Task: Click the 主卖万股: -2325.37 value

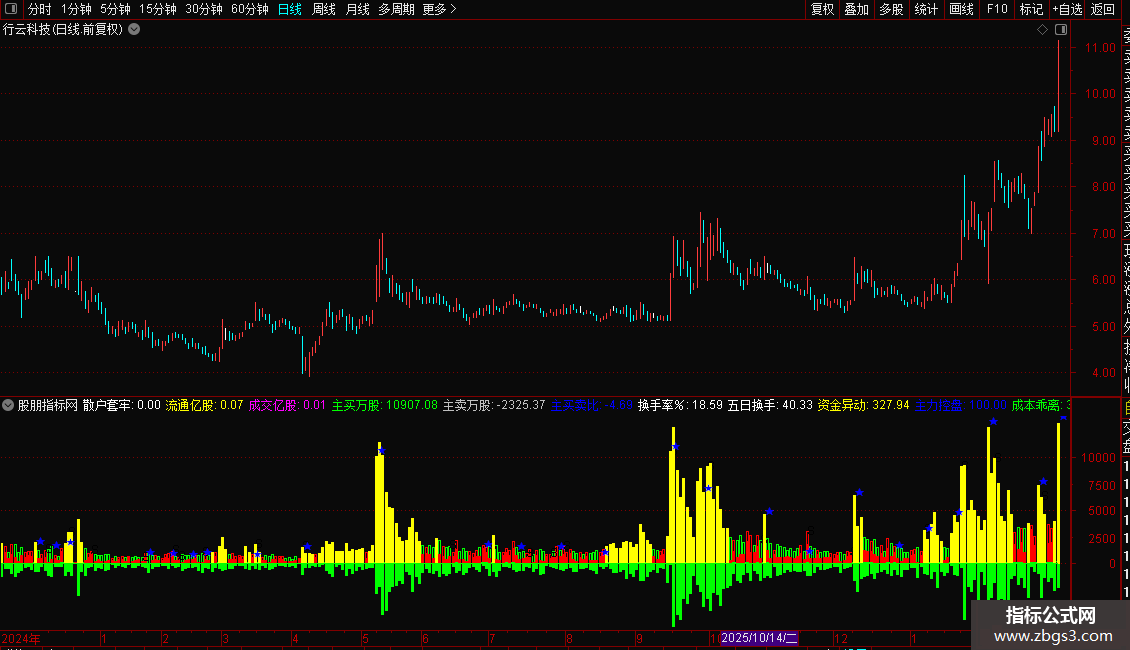Action: point(494,405)
